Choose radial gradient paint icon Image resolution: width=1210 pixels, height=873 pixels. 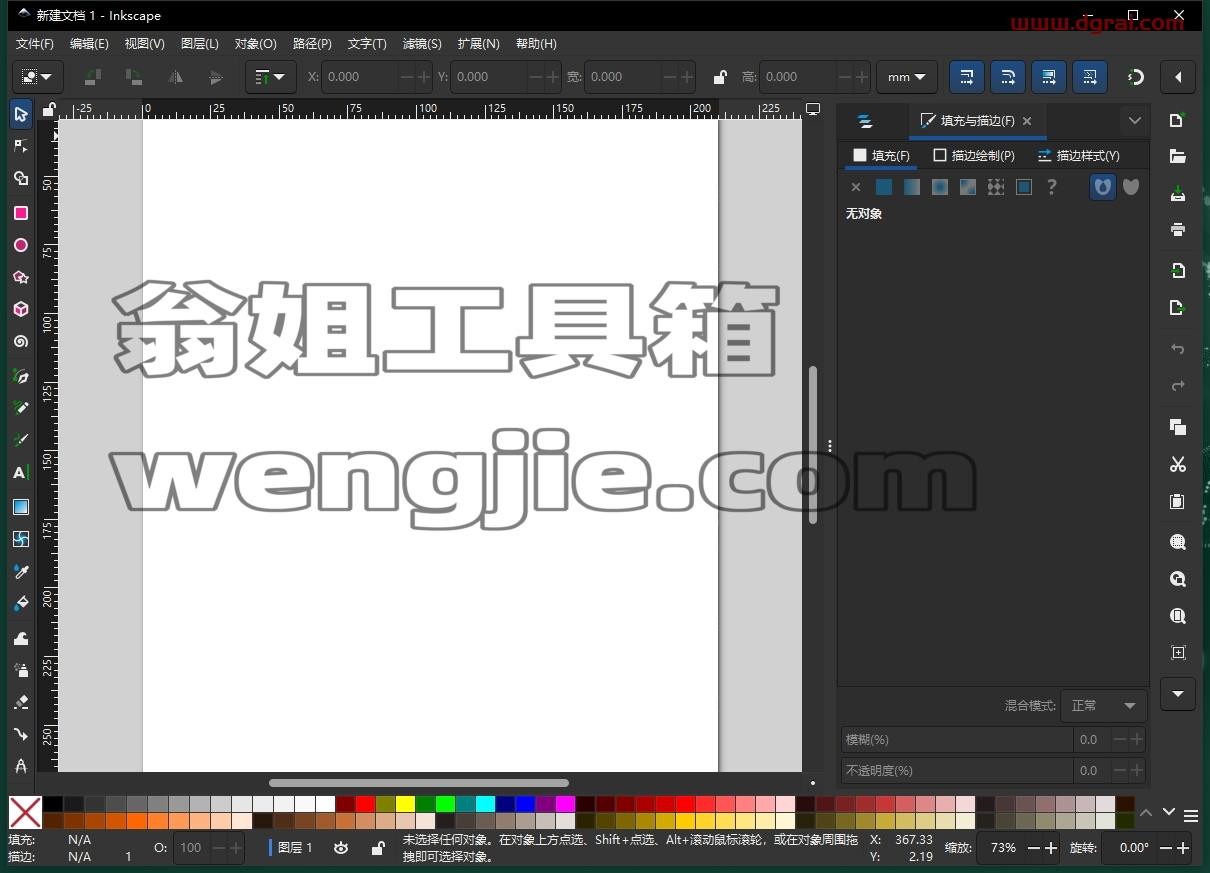(940, 187)
